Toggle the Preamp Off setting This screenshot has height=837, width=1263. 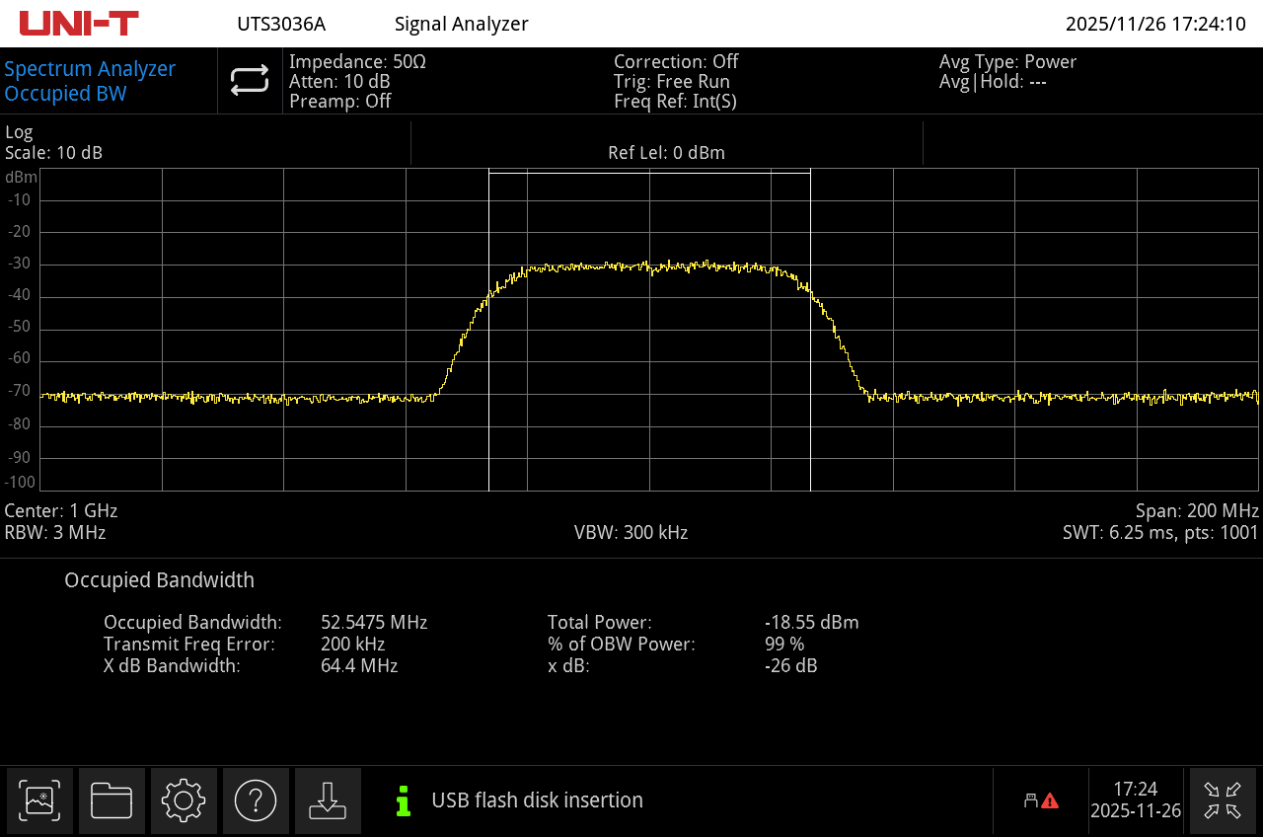click(340, 101)
